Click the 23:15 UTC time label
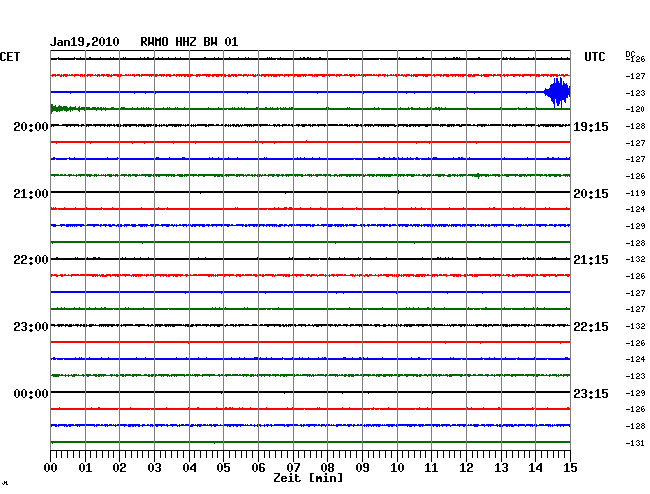The image size is (650, 494). tap(591, 393)
